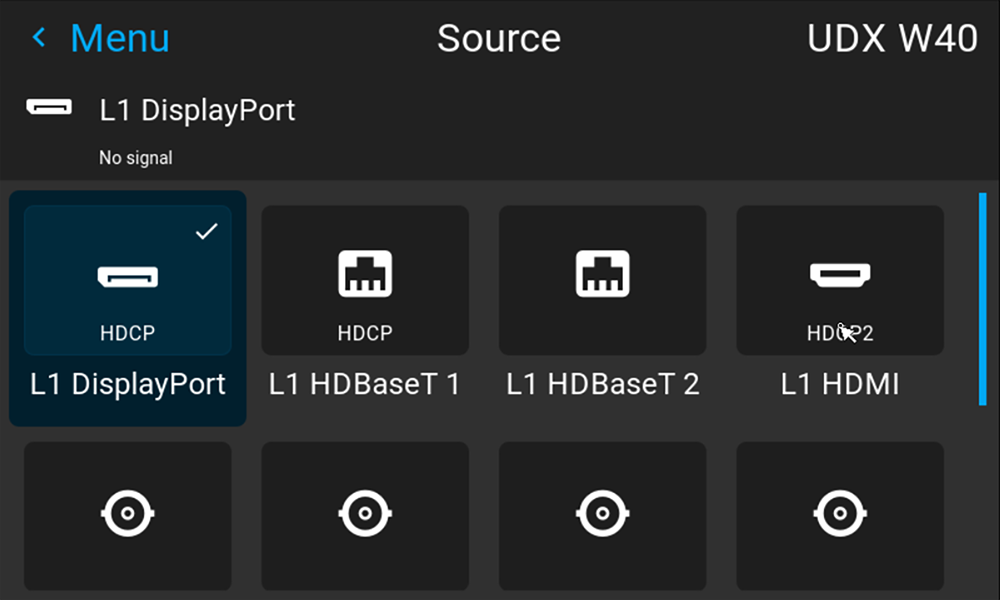This screenshot has width=1000, height=600.
Task: Click the UDX W40 projector name
Action: [x=892, y=38]
